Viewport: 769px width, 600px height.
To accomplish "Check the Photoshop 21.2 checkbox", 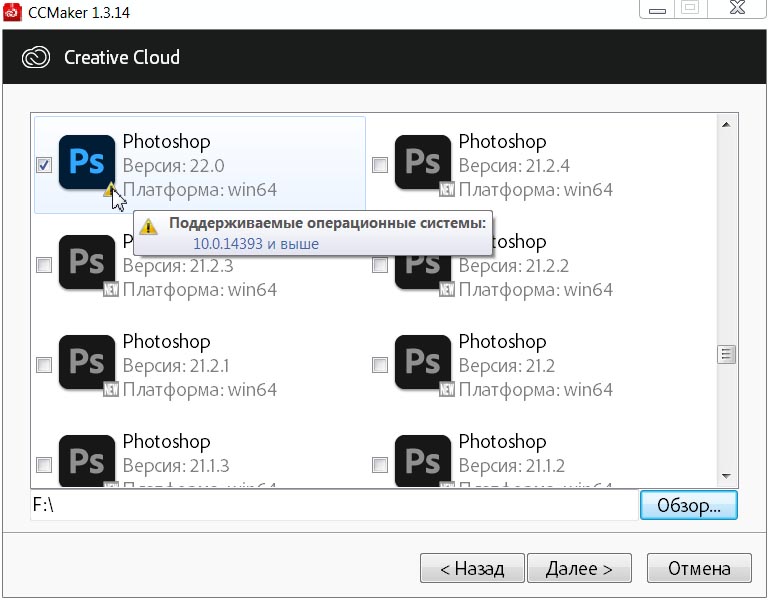I will [380, 365].
